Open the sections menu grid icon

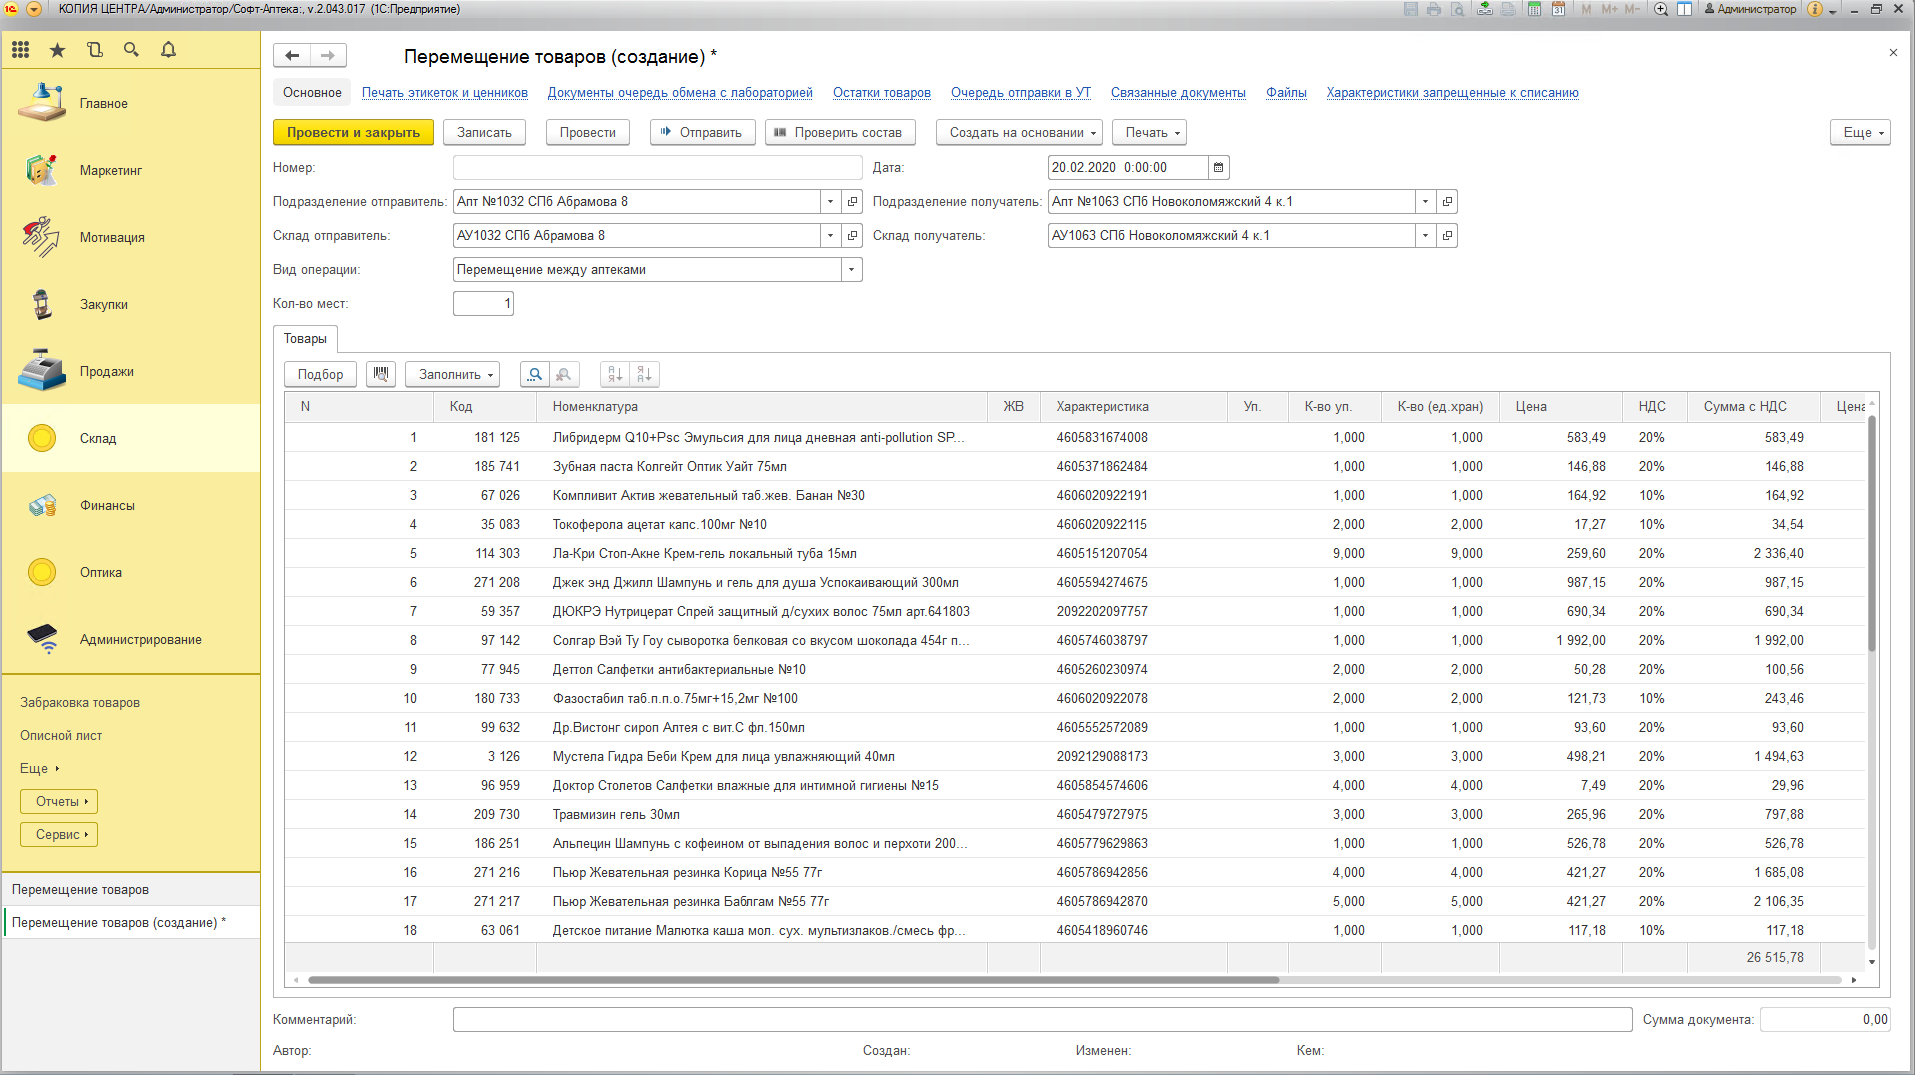21,50
